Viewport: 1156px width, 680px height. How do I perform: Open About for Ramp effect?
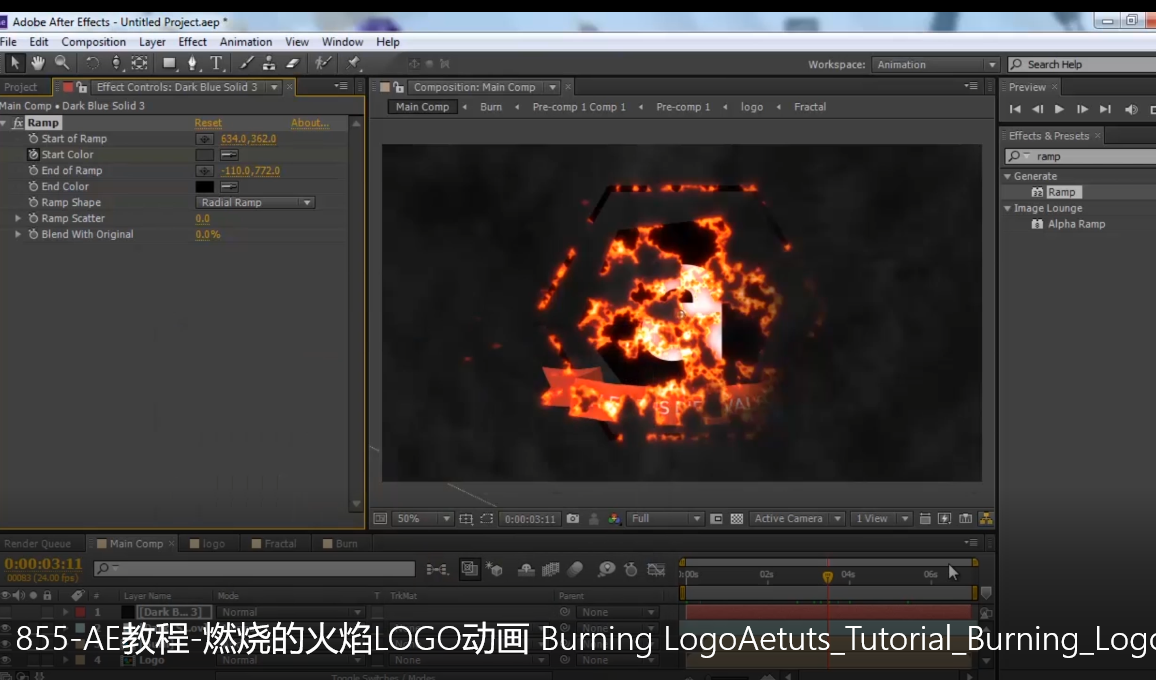310,123
